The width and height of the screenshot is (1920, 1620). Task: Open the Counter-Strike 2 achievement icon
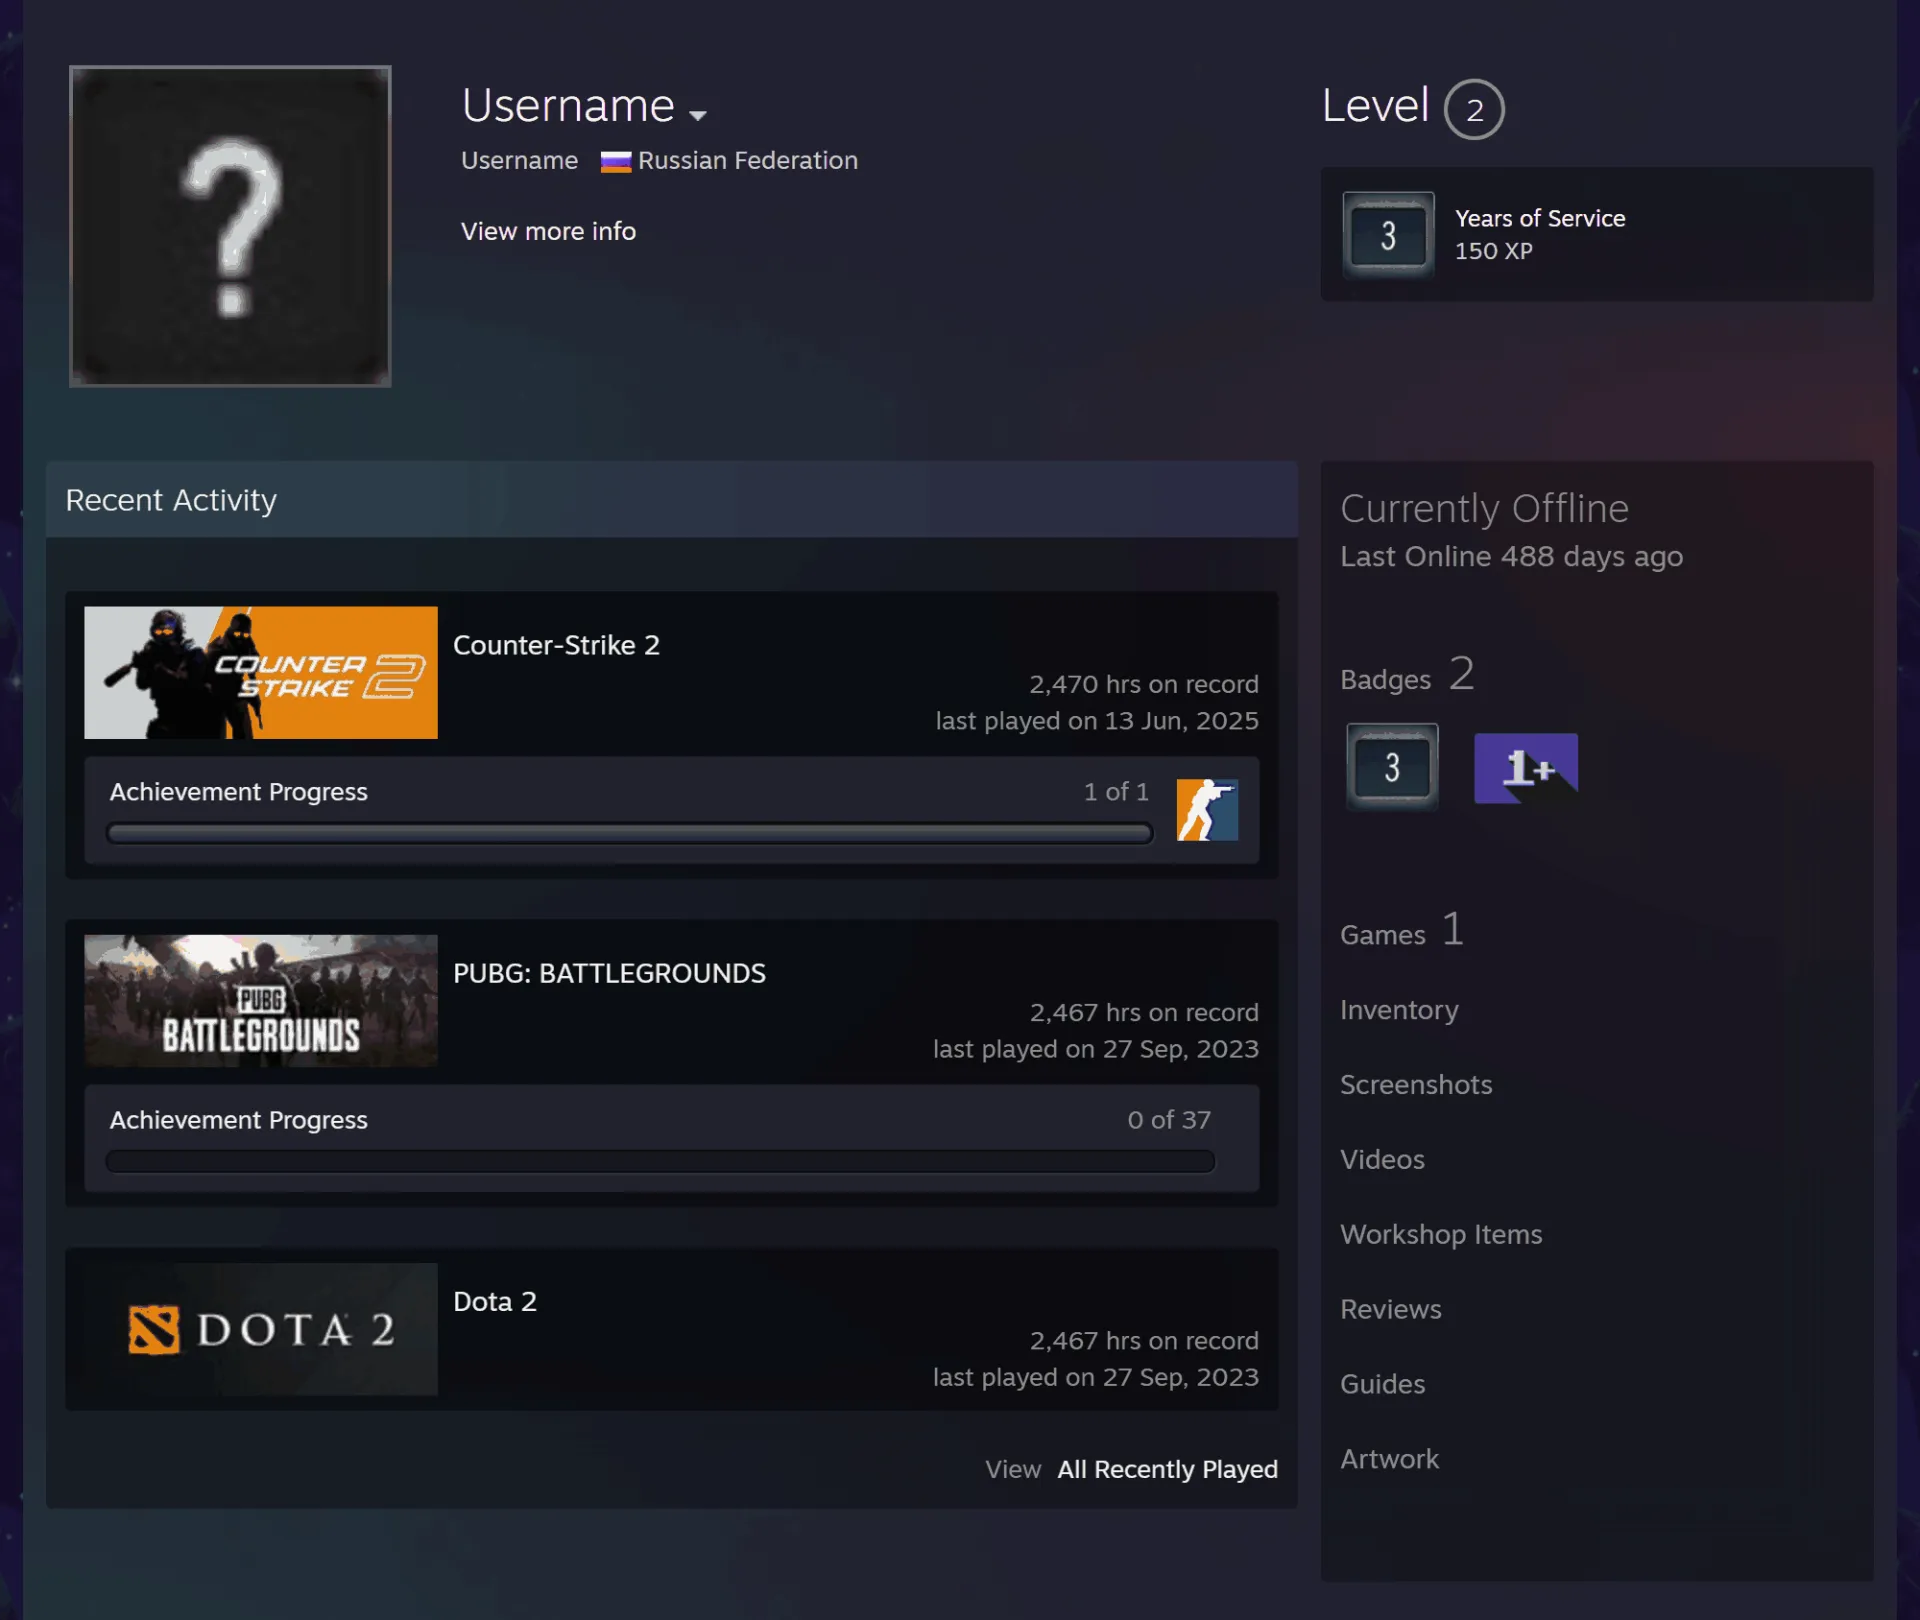pyautogui.click(x=1207, y=809)
